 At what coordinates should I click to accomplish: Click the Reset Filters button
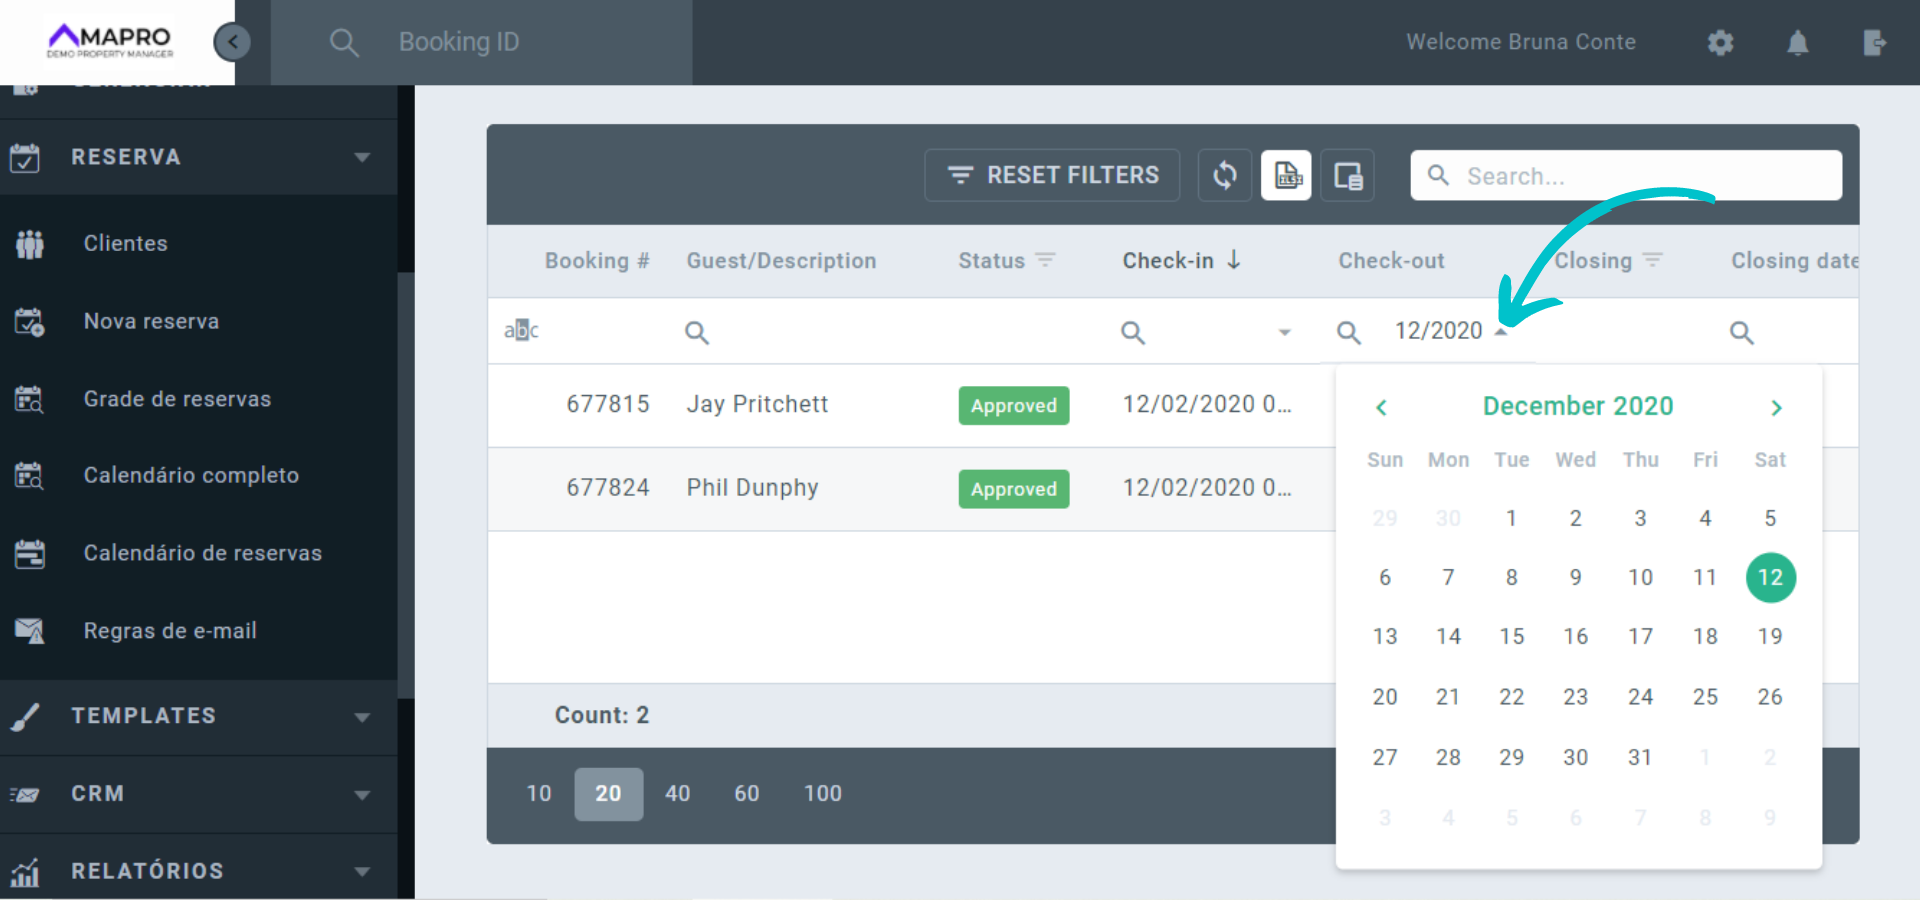[1052, 176]
